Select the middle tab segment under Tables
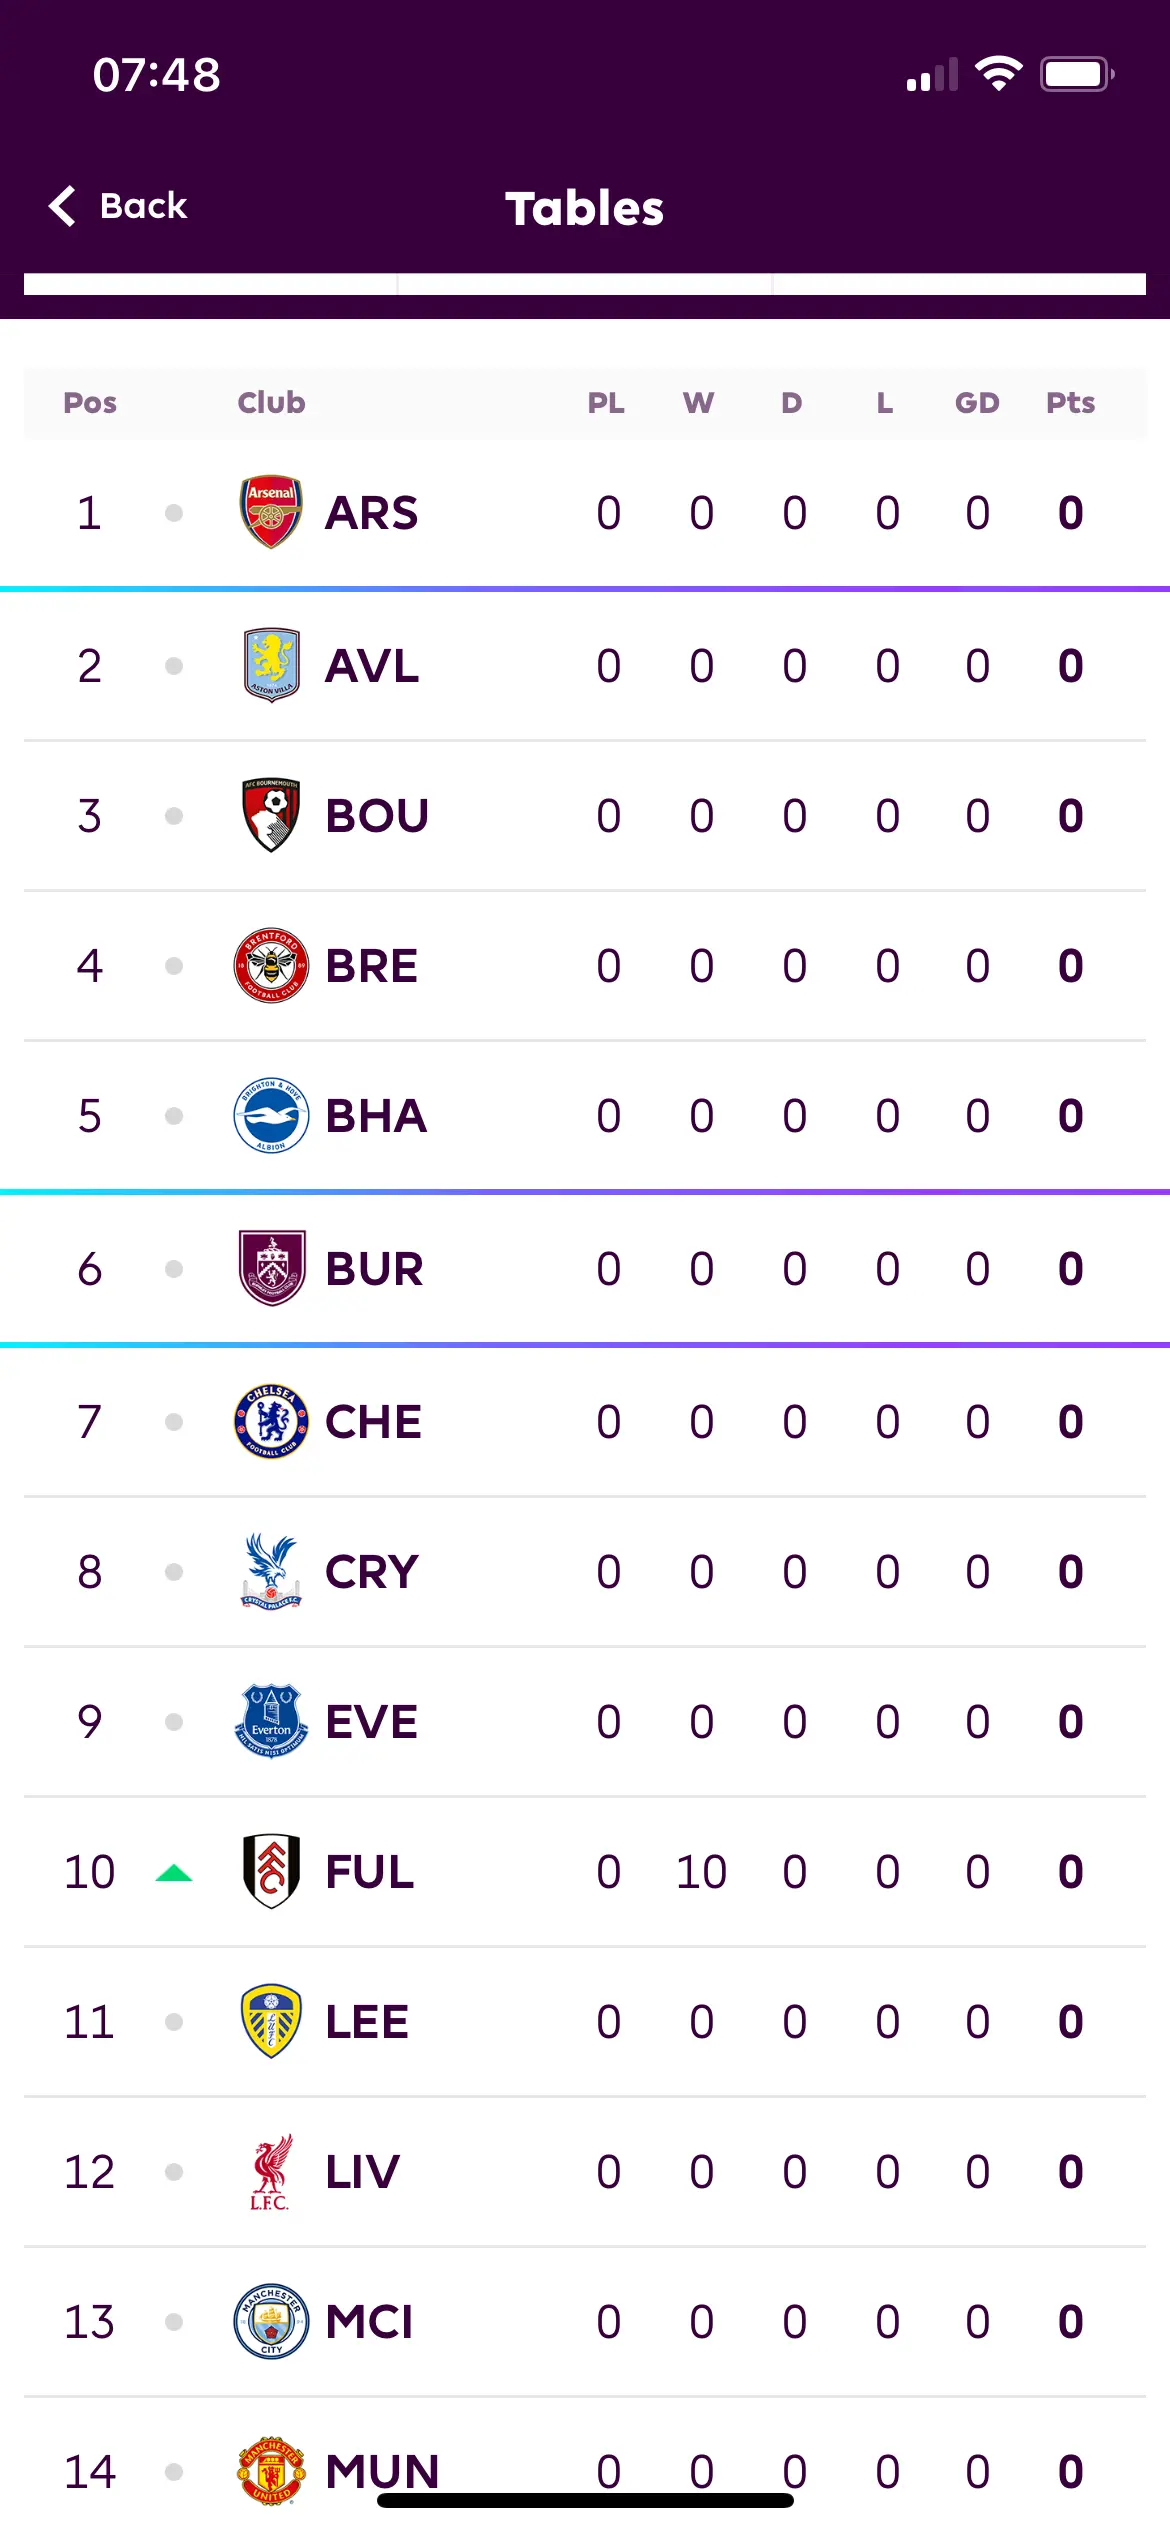 click(585, 284)
